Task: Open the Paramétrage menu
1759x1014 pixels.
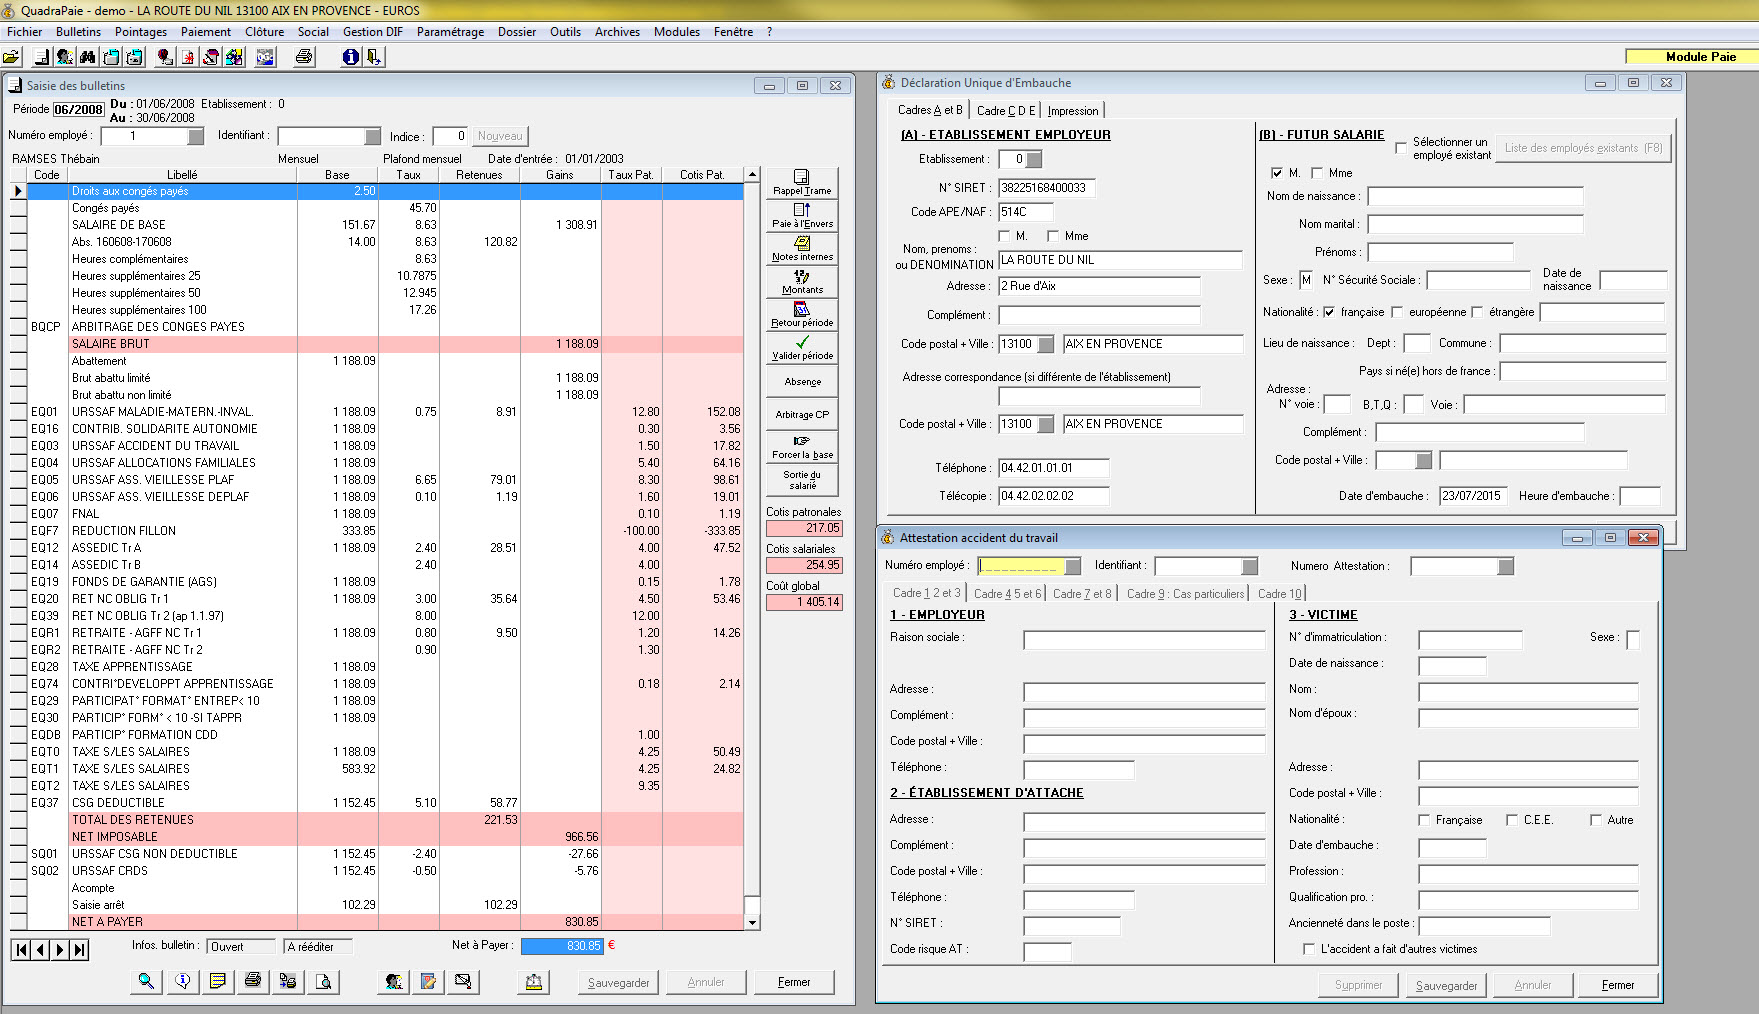Action: tap(450, 32)
